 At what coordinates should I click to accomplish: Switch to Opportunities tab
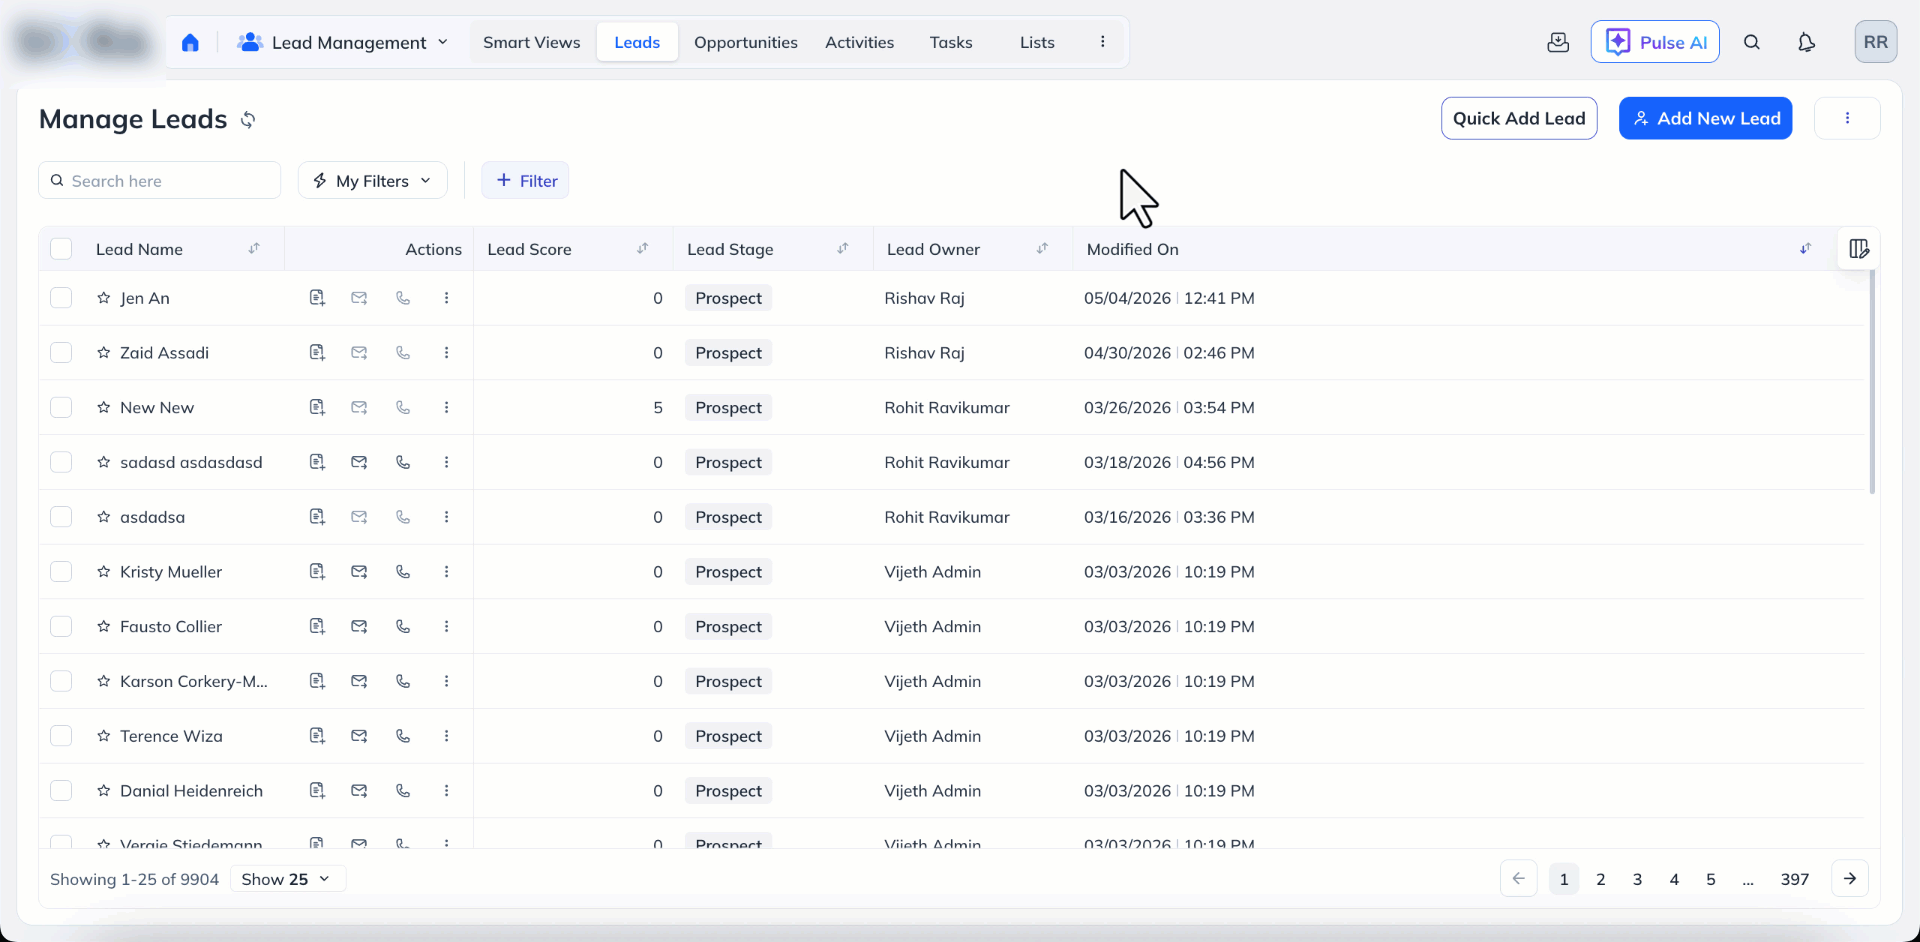pos(746,42)
